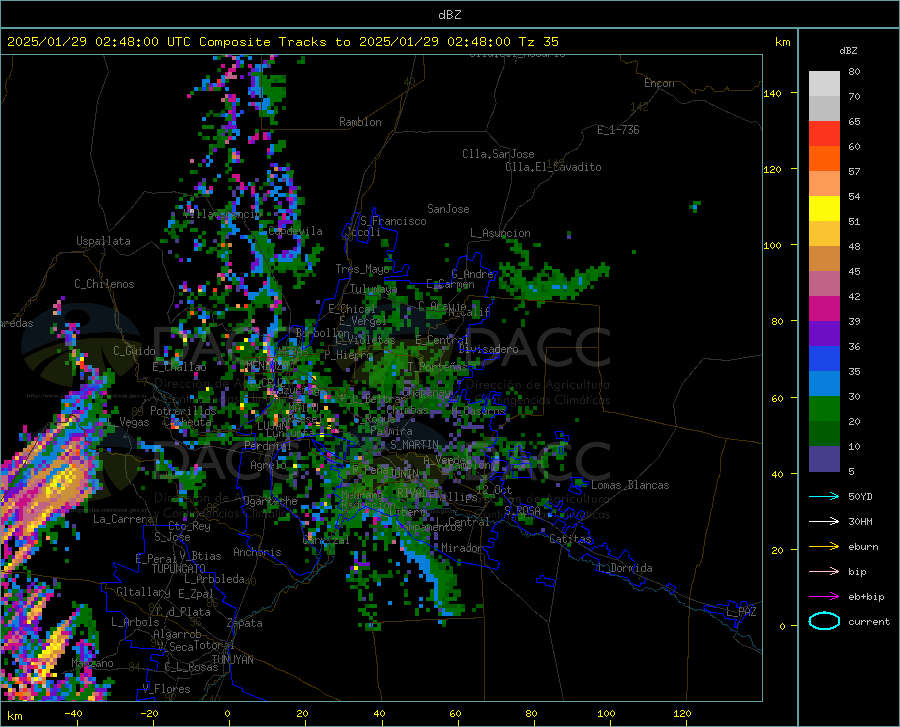
Task: Click the yellow eburn arrow legend icon
Action: [824, 546]
